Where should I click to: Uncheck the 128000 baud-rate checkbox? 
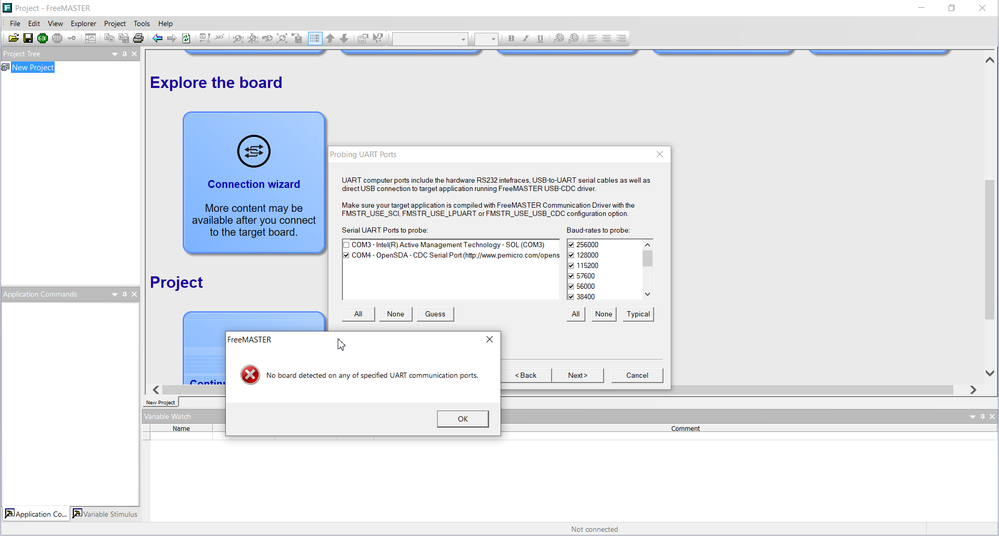(x=571, y=255)
